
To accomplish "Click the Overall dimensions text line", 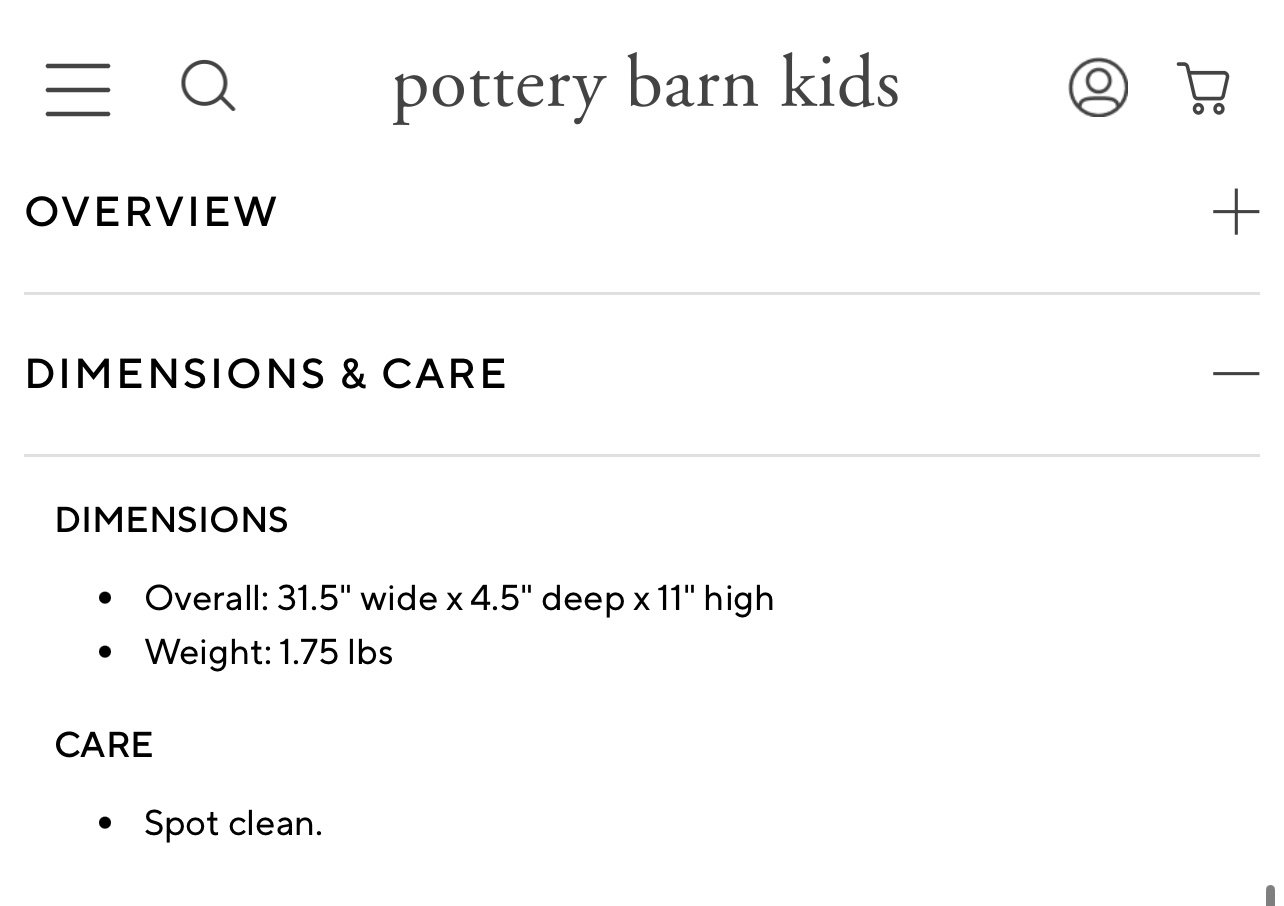I will (459, 598).
